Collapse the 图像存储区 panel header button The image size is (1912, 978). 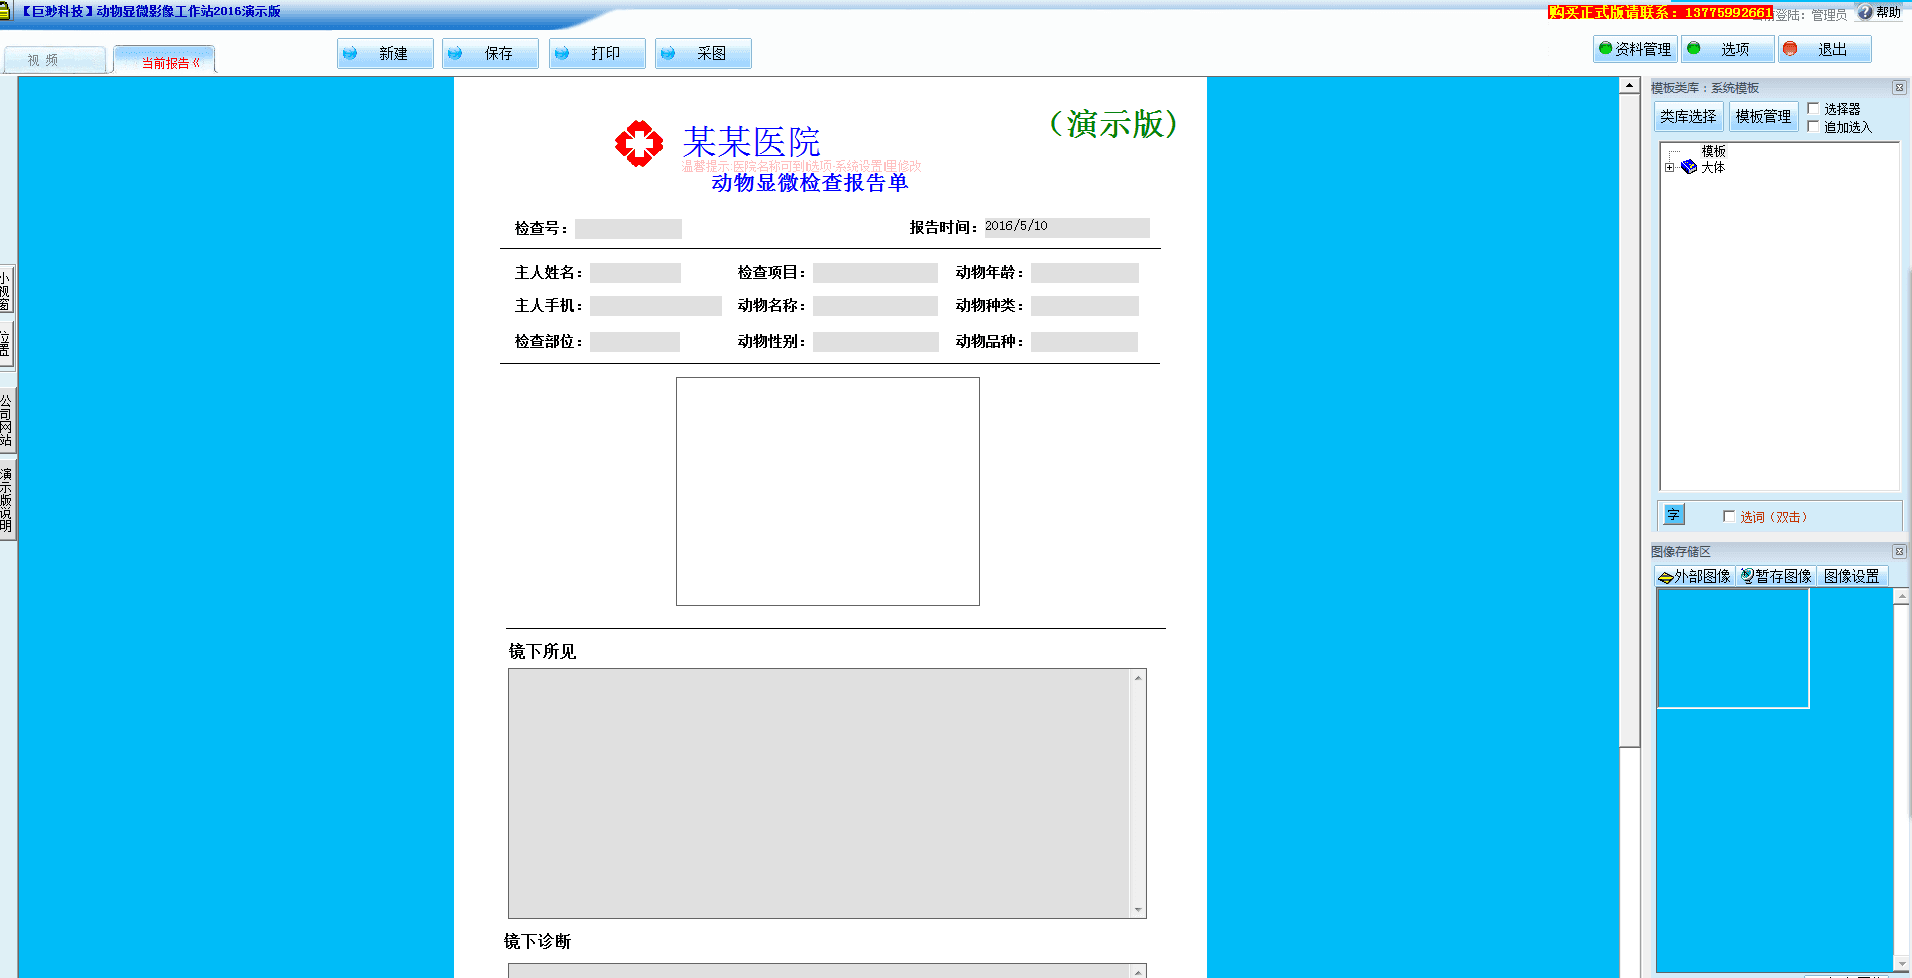pyautogui.click(x=1899, y=552)
